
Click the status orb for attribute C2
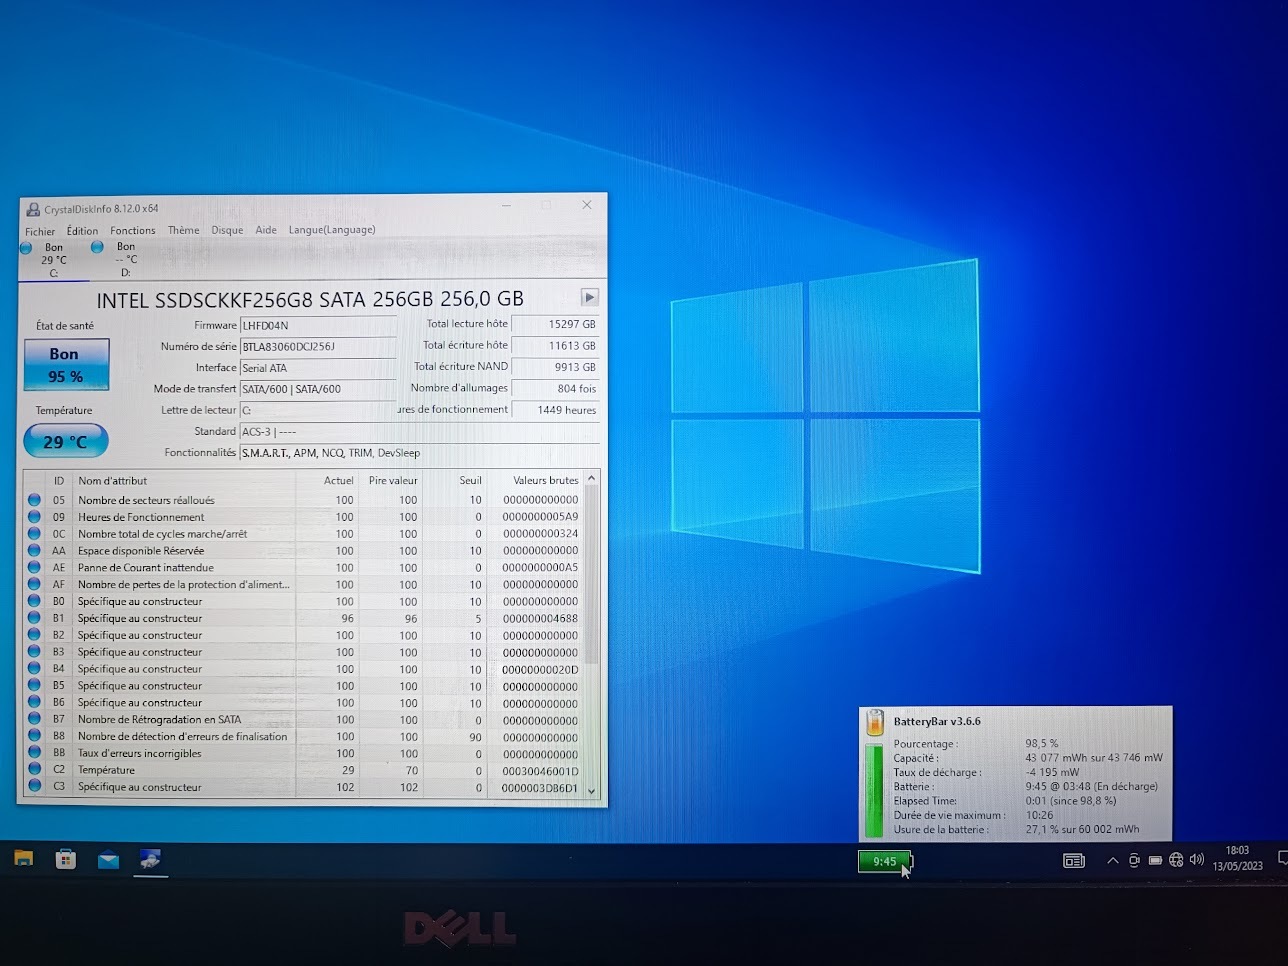(34, 770)
